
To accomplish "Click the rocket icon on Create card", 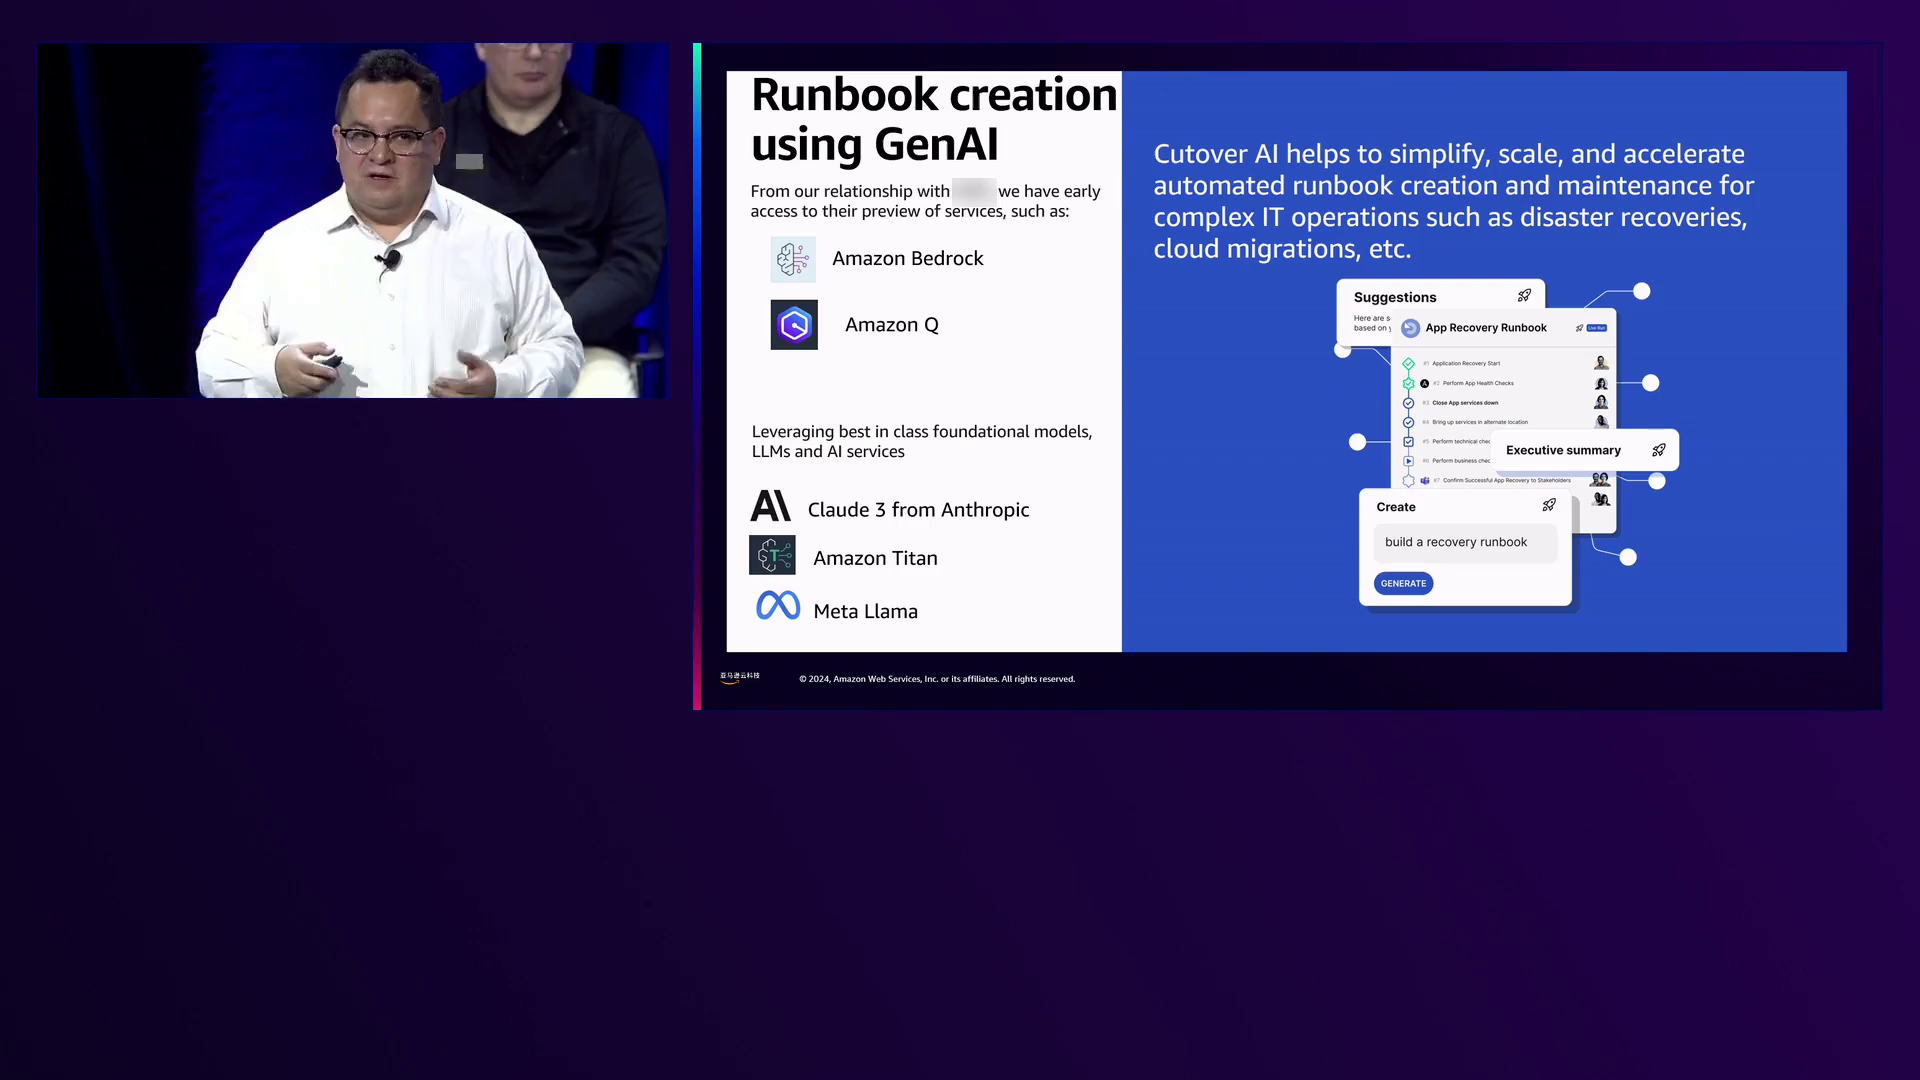I will point(1549,505).
